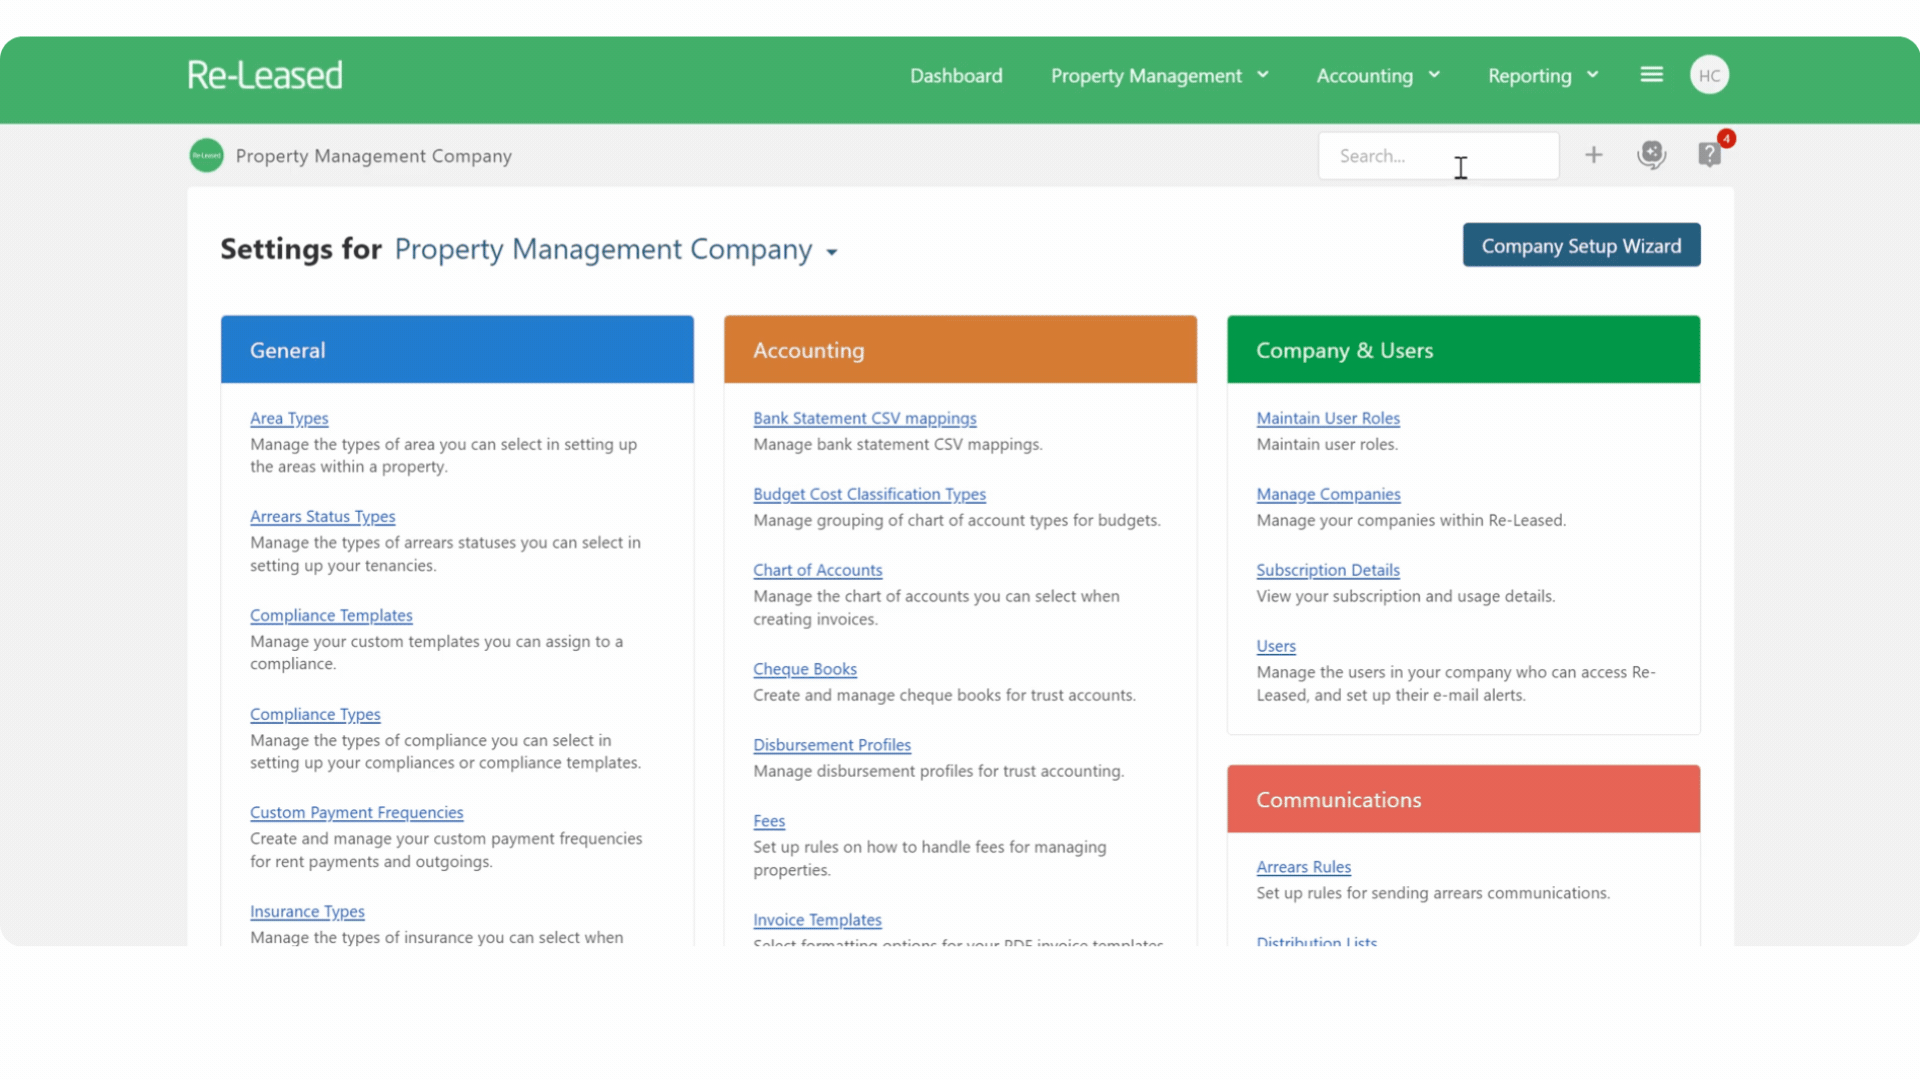
Task: Click the Re-Leased logo
Action: (265, 75)
